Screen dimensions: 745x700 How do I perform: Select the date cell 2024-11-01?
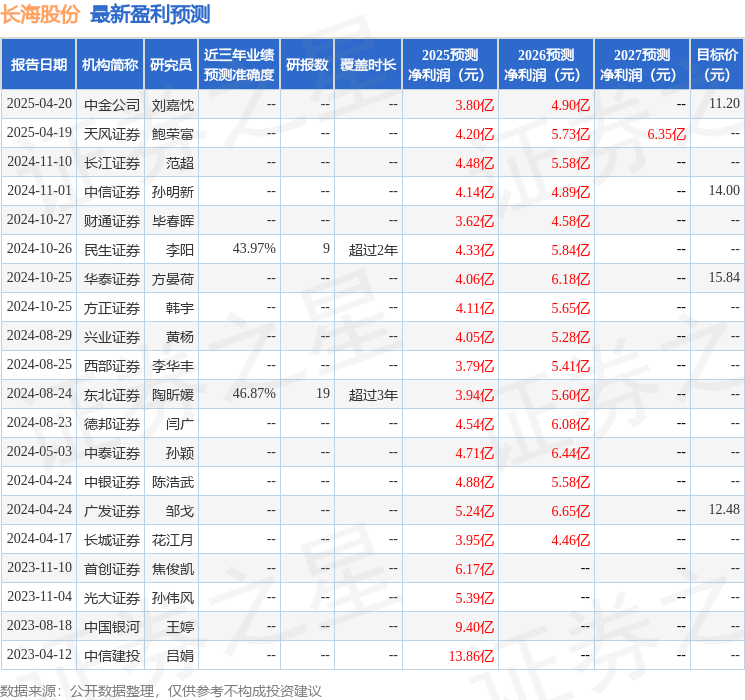click(39, 191)
